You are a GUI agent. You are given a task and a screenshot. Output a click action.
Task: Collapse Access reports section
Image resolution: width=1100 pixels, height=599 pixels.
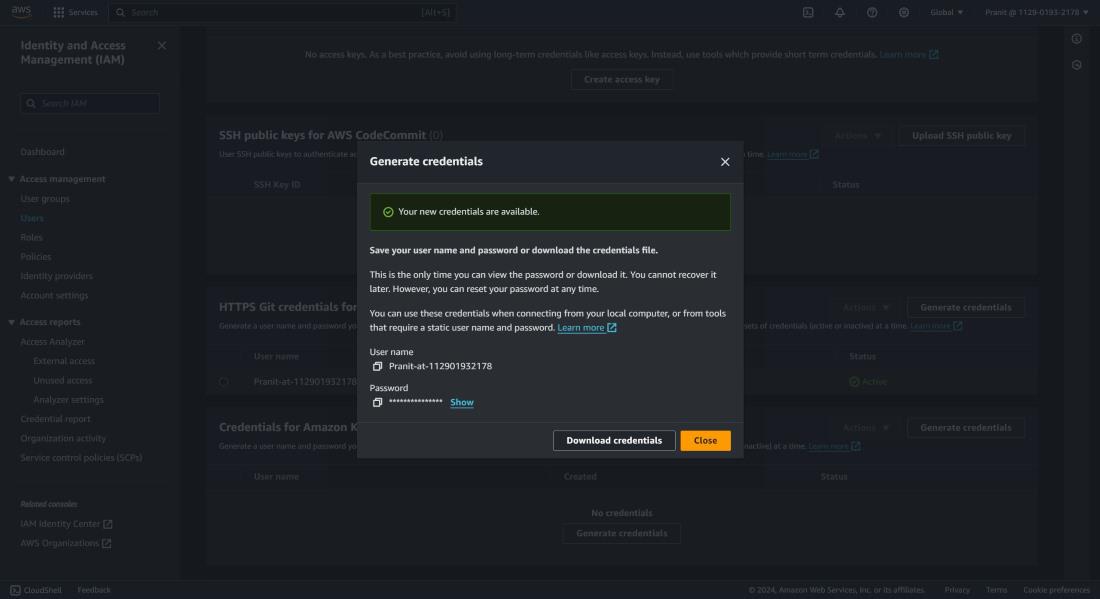(12, 322)
